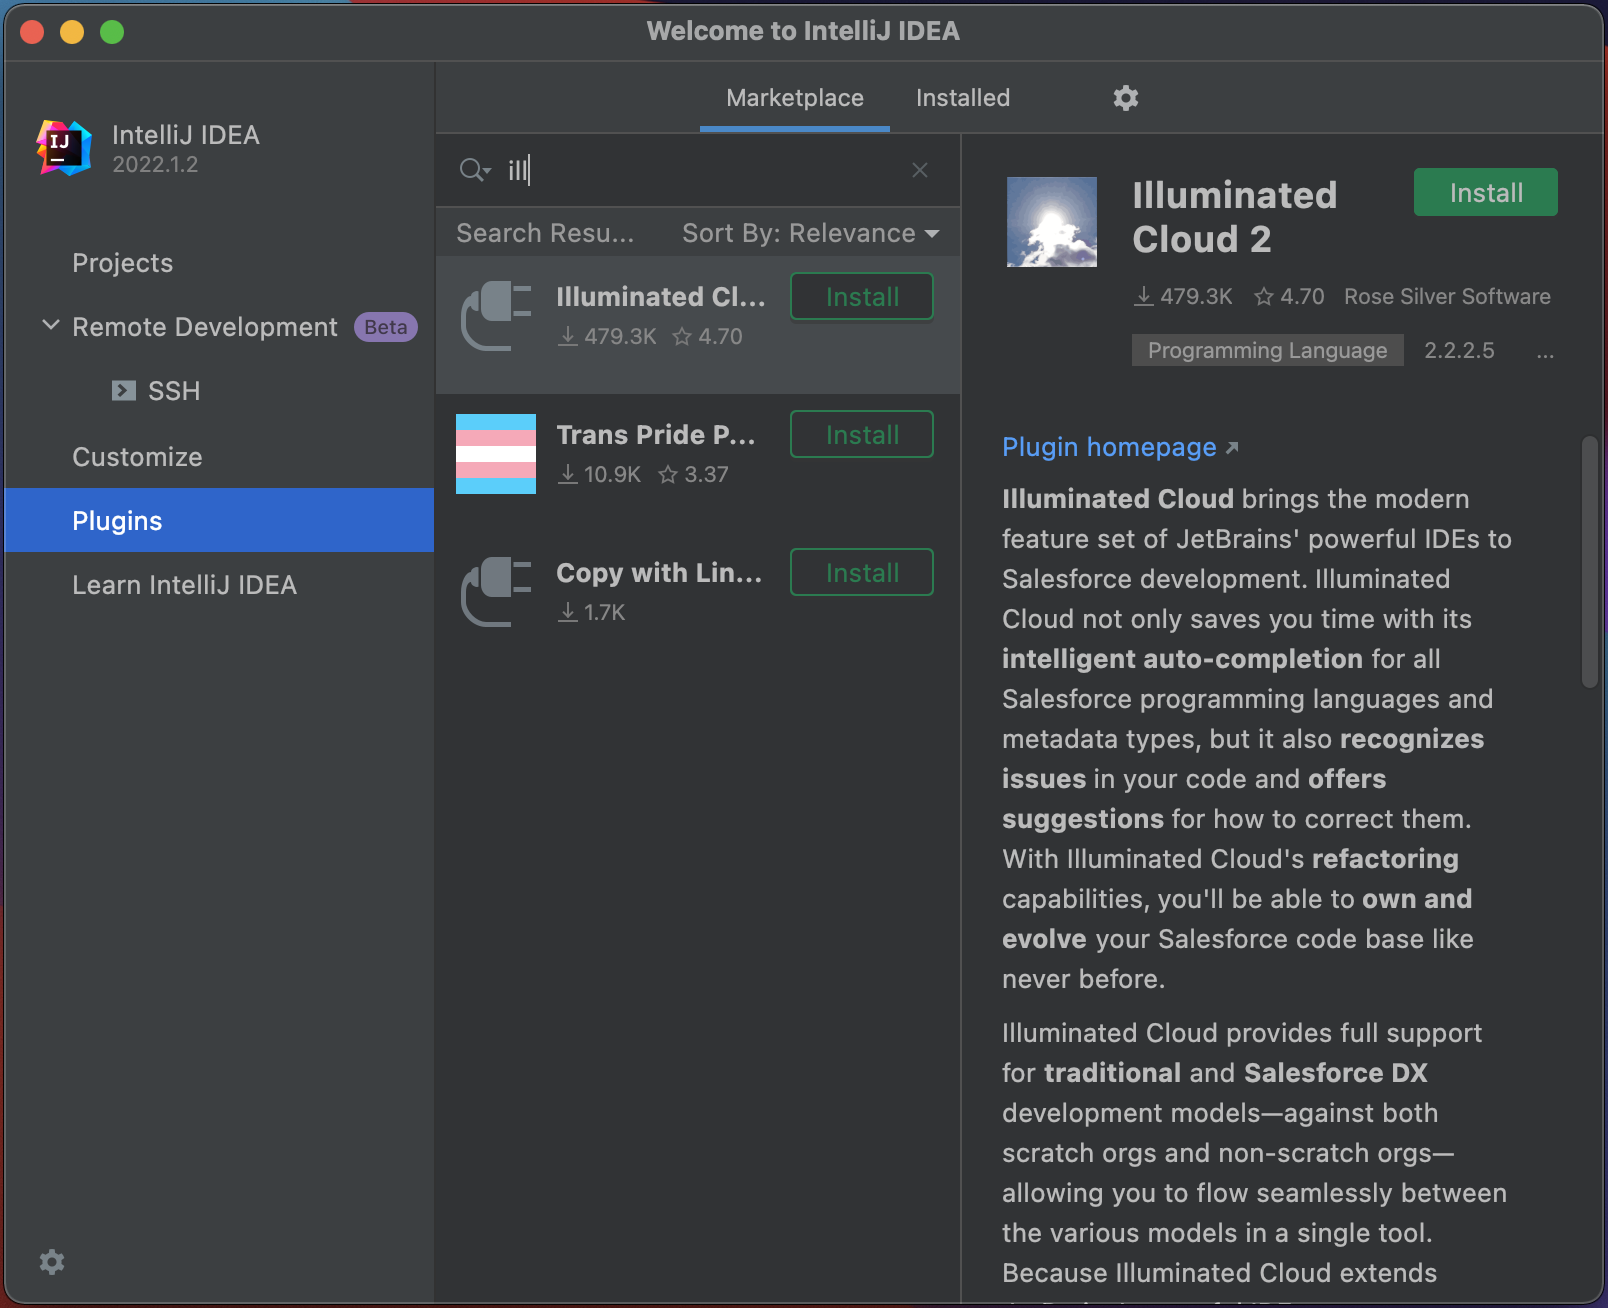Select the Trans Pride P... result title
The width and height of the screenshot is (1608, 1308).
pyautogui.click(x=656, y=435)
